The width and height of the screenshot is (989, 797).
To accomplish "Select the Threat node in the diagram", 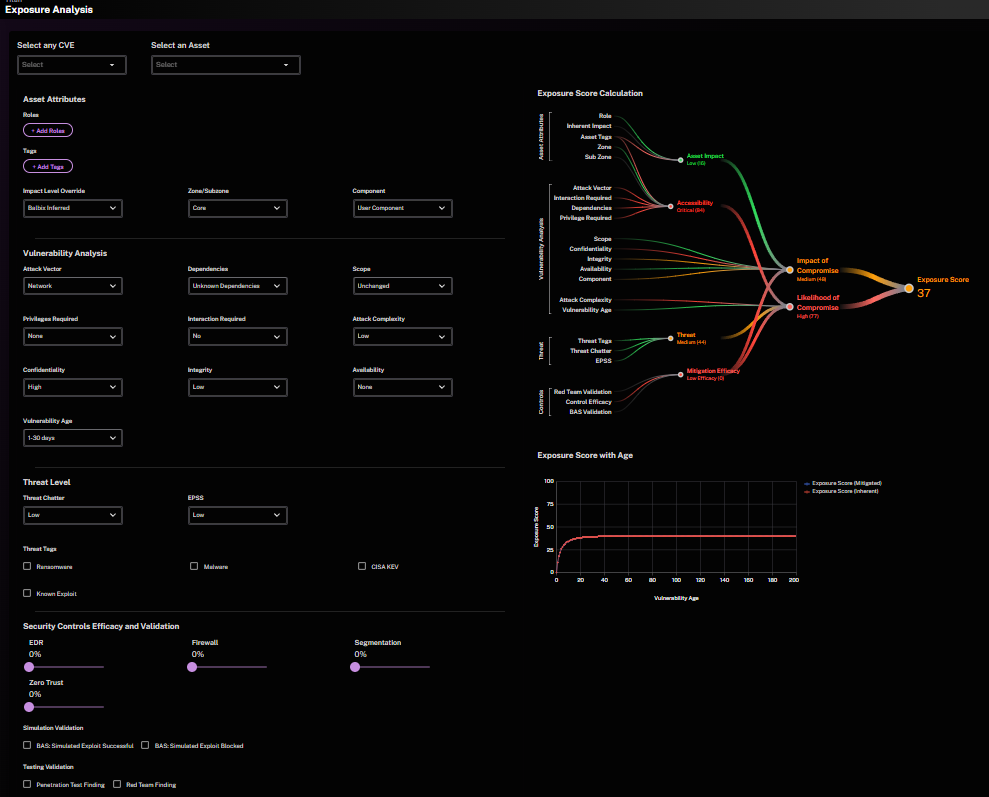I will (670, 339).
